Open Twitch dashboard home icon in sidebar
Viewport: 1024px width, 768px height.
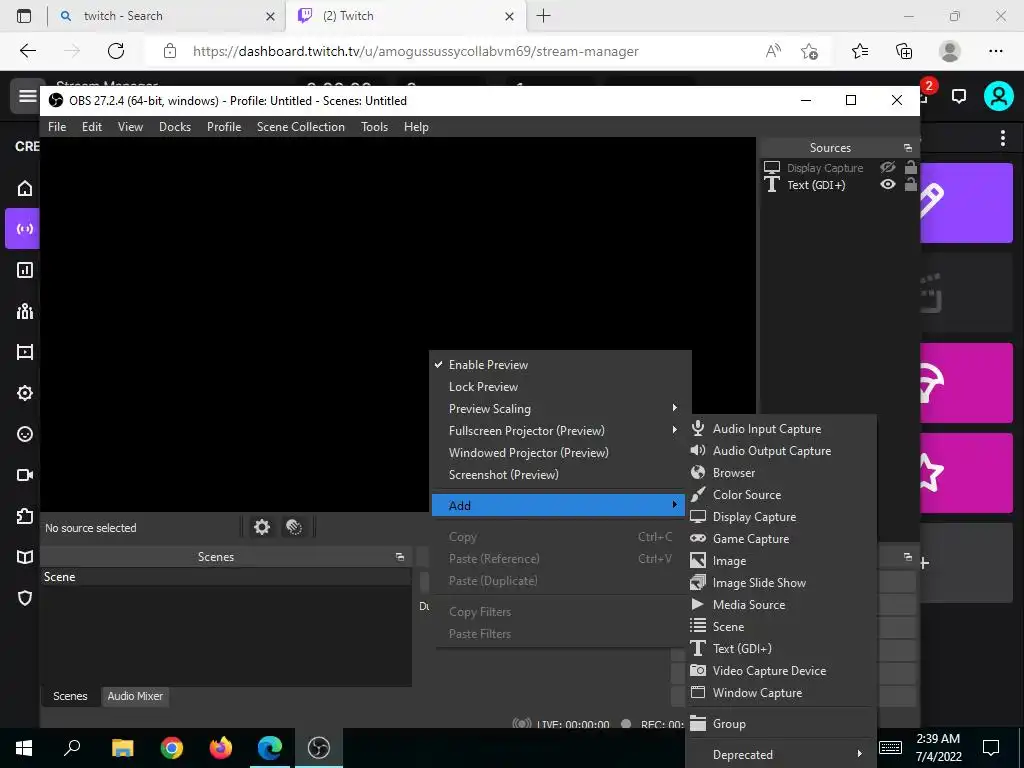(25, 188)
